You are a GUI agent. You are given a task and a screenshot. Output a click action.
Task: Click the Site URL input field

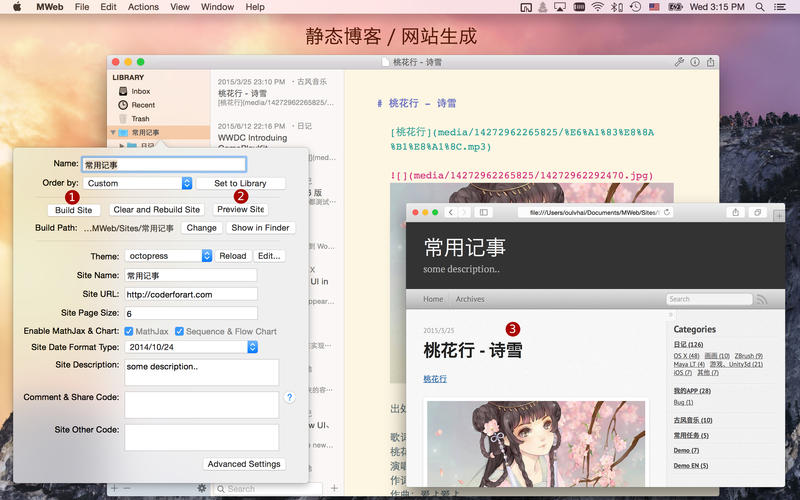190,293
